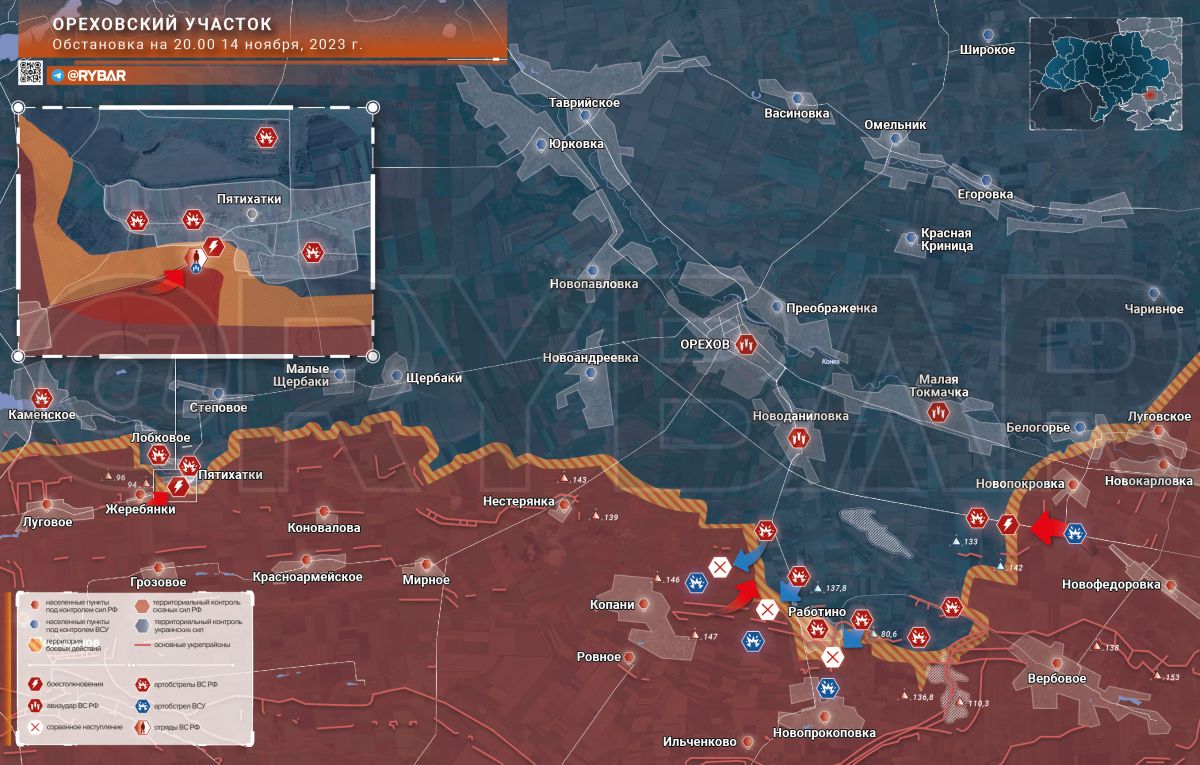Image resolution: width=1200 pixels, height=765 pixels.
Task: Click the Широкое town label
Action: coord(987,49)
